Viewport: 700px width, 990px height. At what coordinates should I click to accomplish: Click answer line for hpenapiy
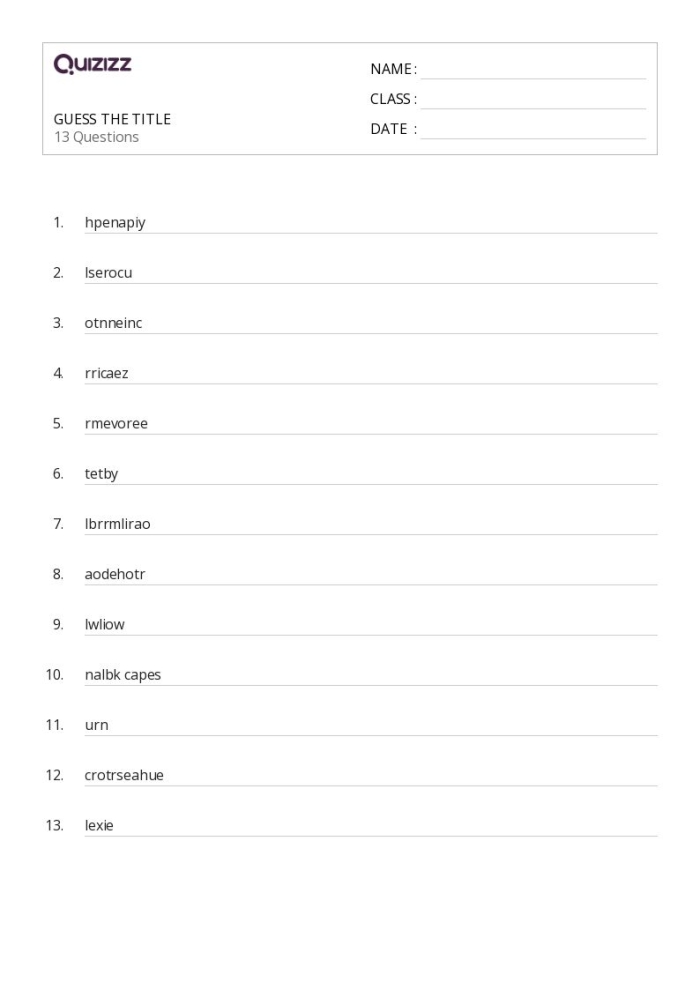click(x=371, y=233)
